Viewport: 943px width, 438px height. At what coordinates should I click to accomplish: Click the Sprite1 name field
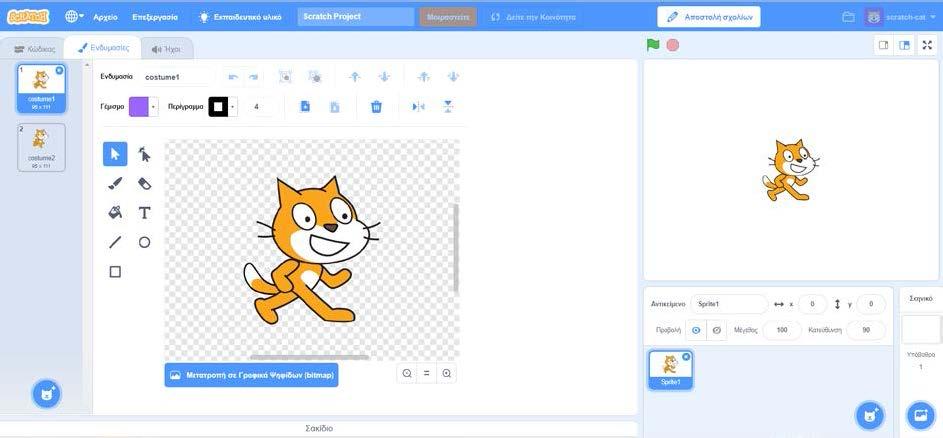(730, 304)
